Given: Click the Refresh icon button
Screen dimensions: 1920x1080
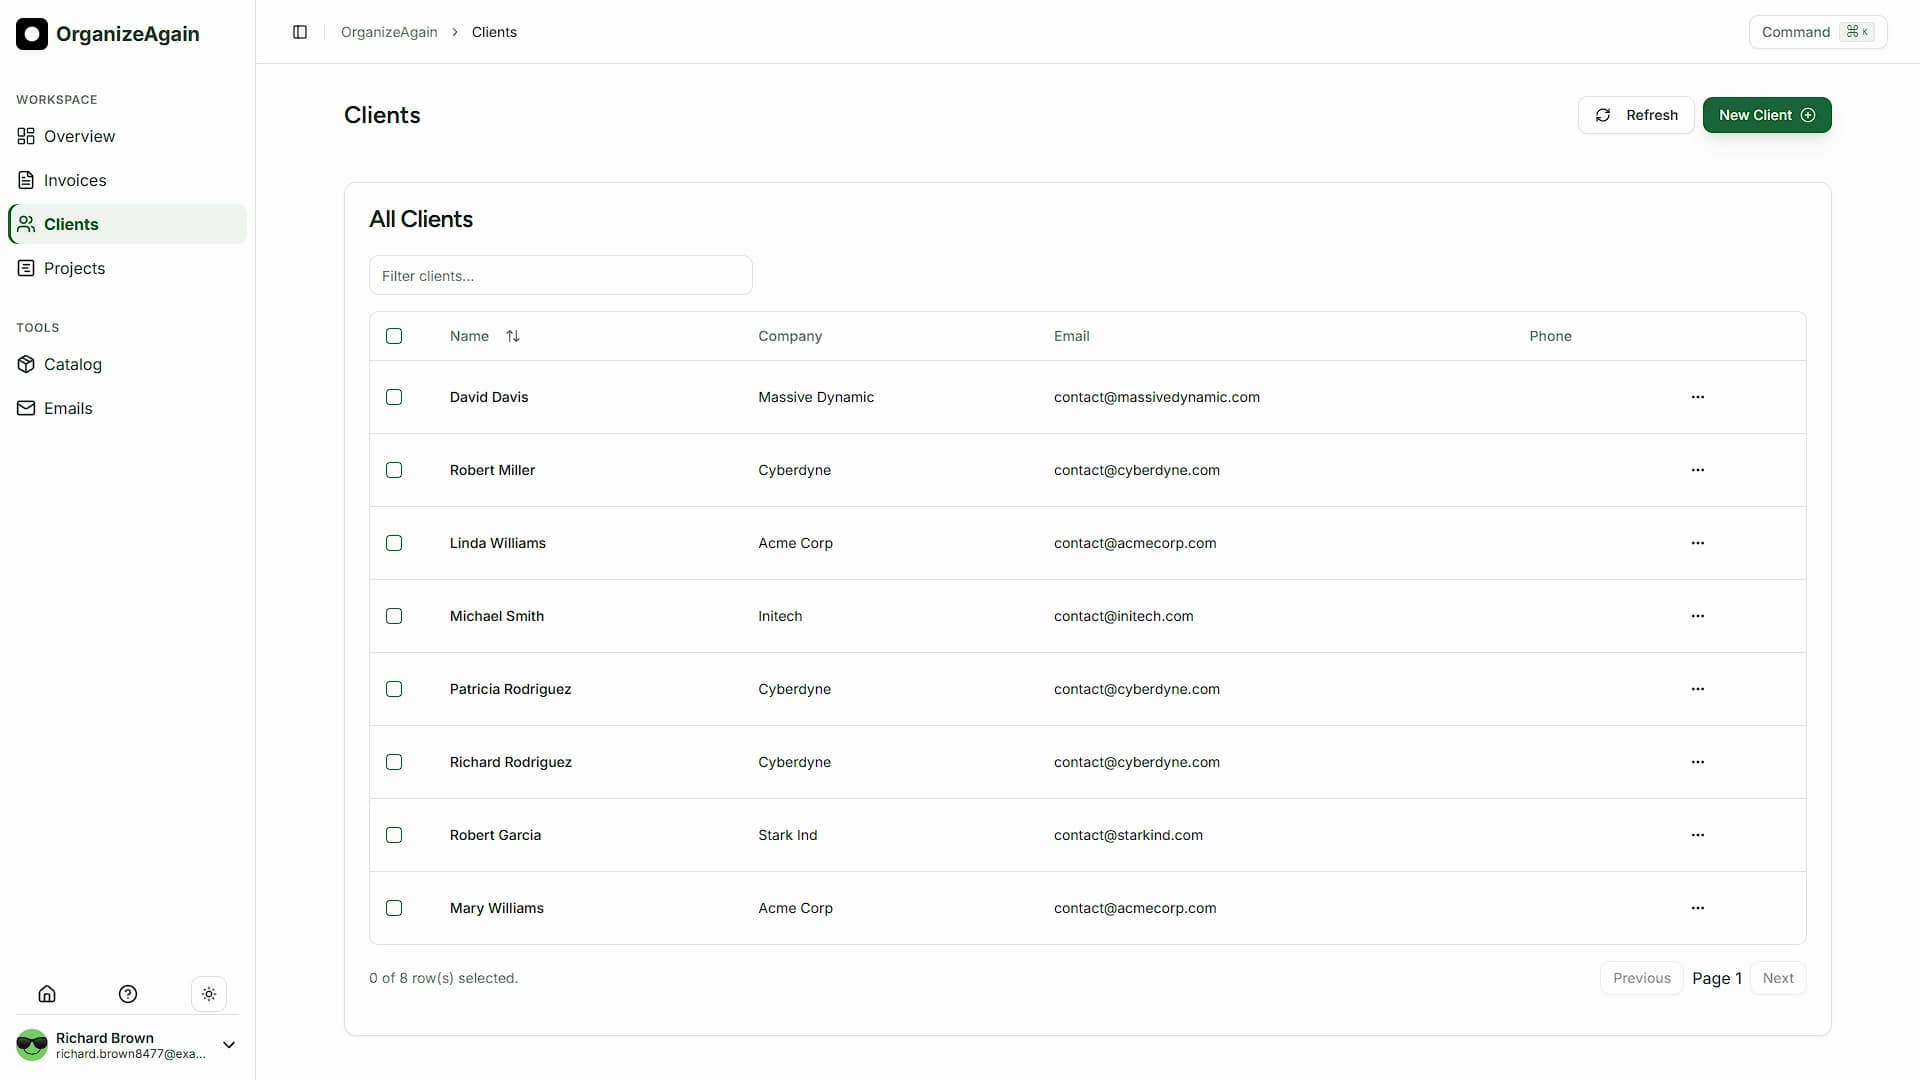Looking at the screenshot, I should [1603, 115].
